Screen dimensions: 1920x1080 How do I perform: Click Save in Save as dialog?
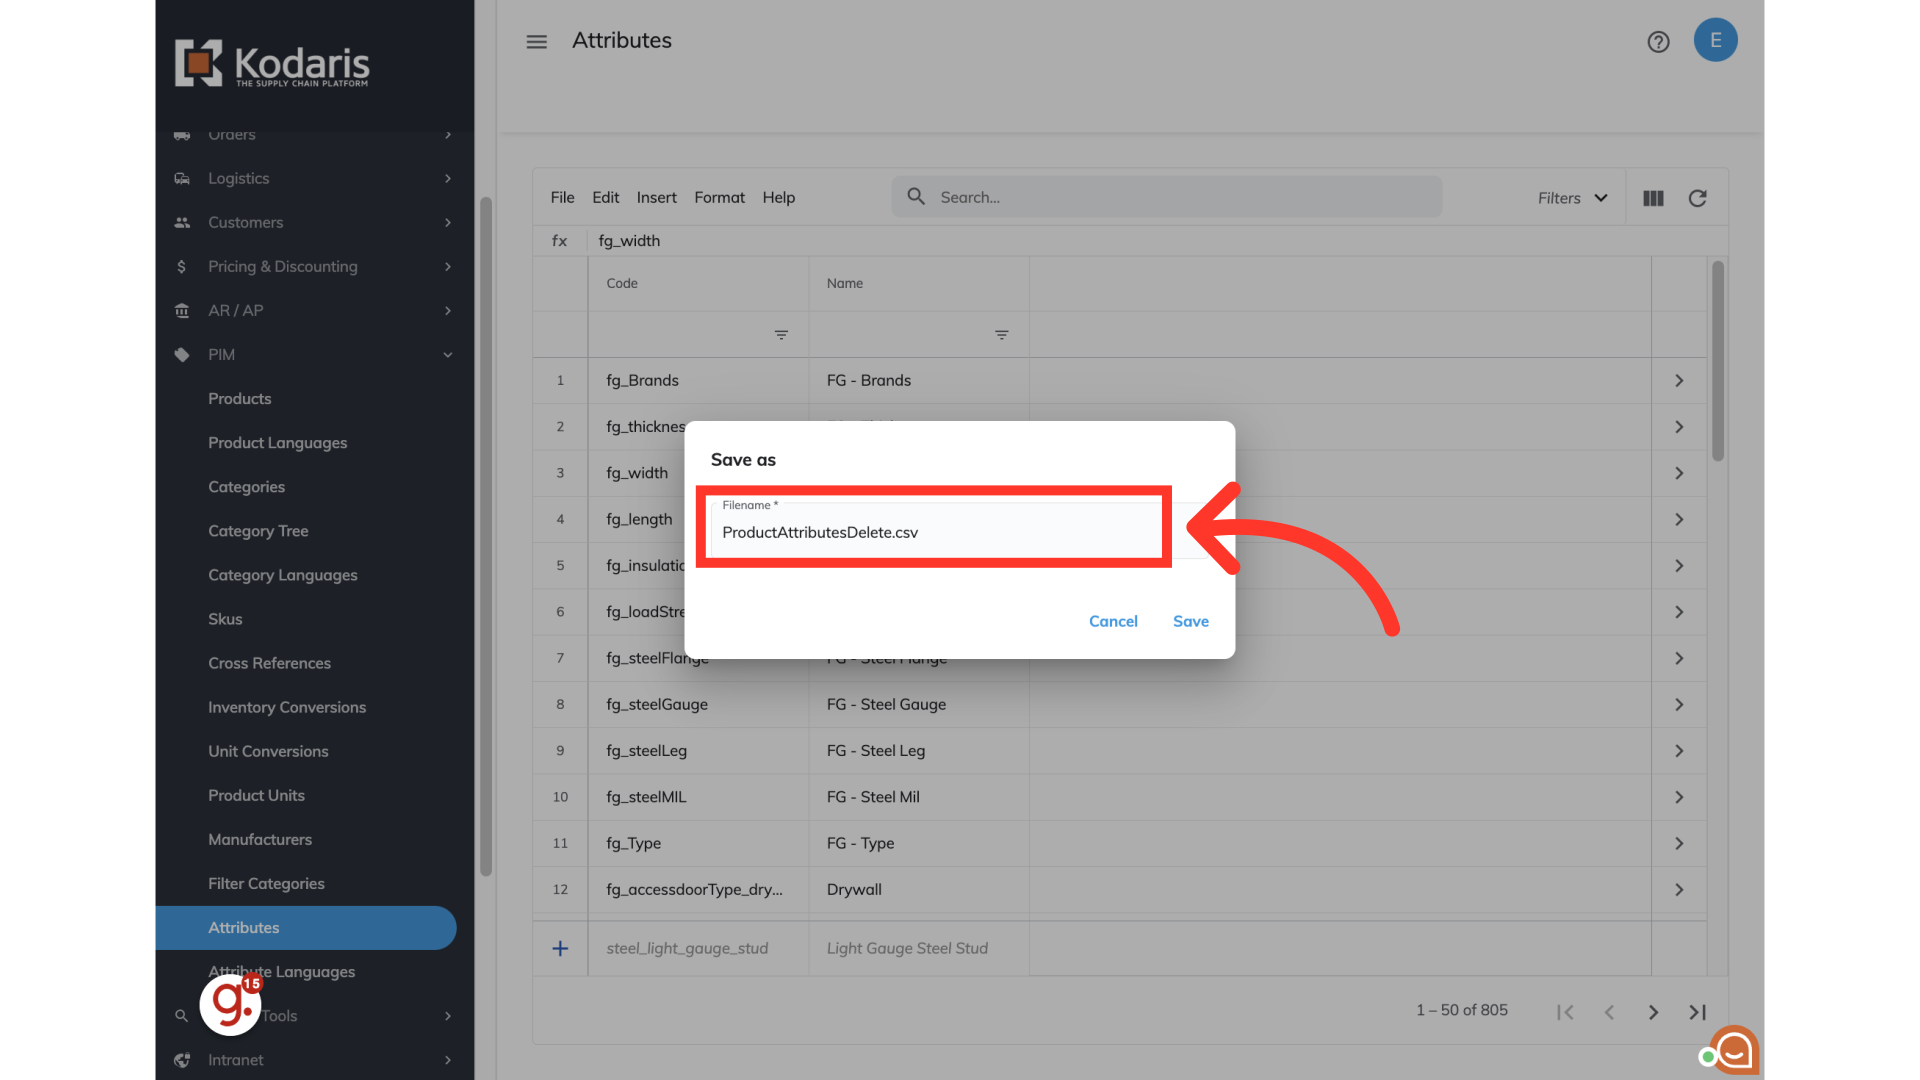coord(1190,621)
